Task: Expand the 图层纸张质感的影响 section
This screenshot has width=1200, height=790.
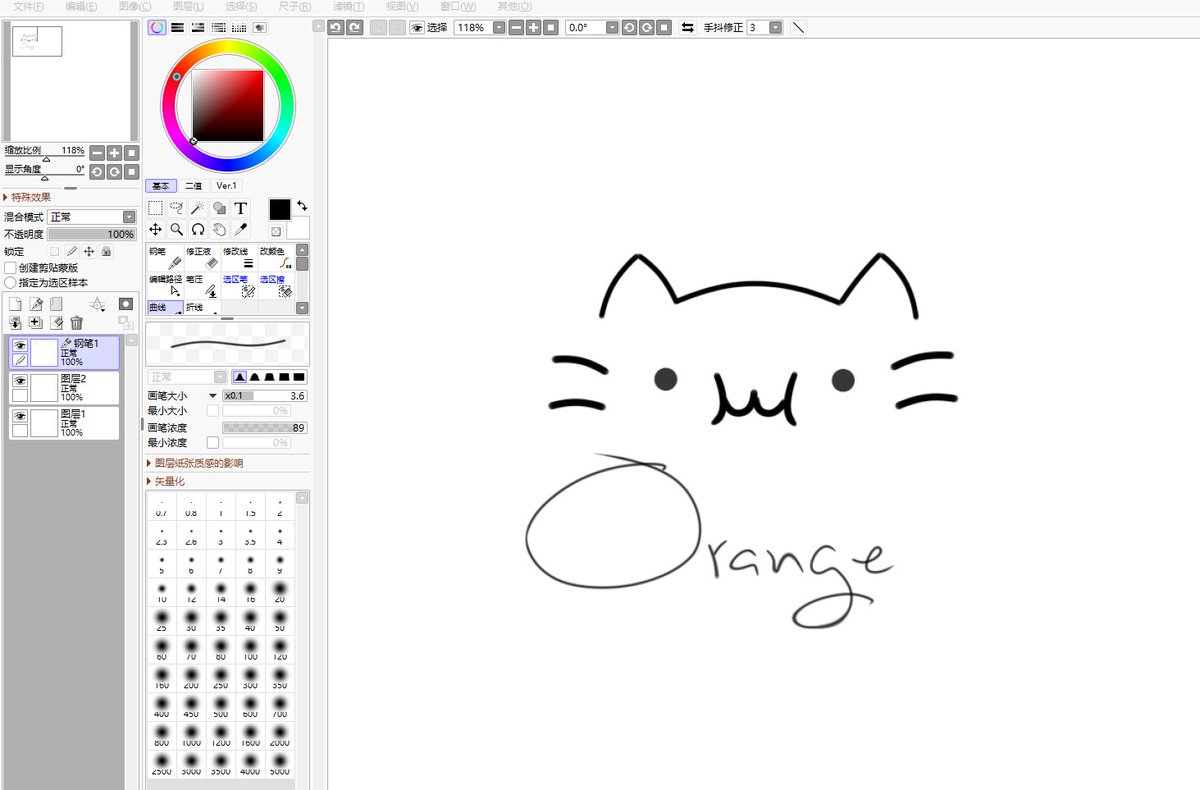Action: pyautogui.click(x=195, y=463)
